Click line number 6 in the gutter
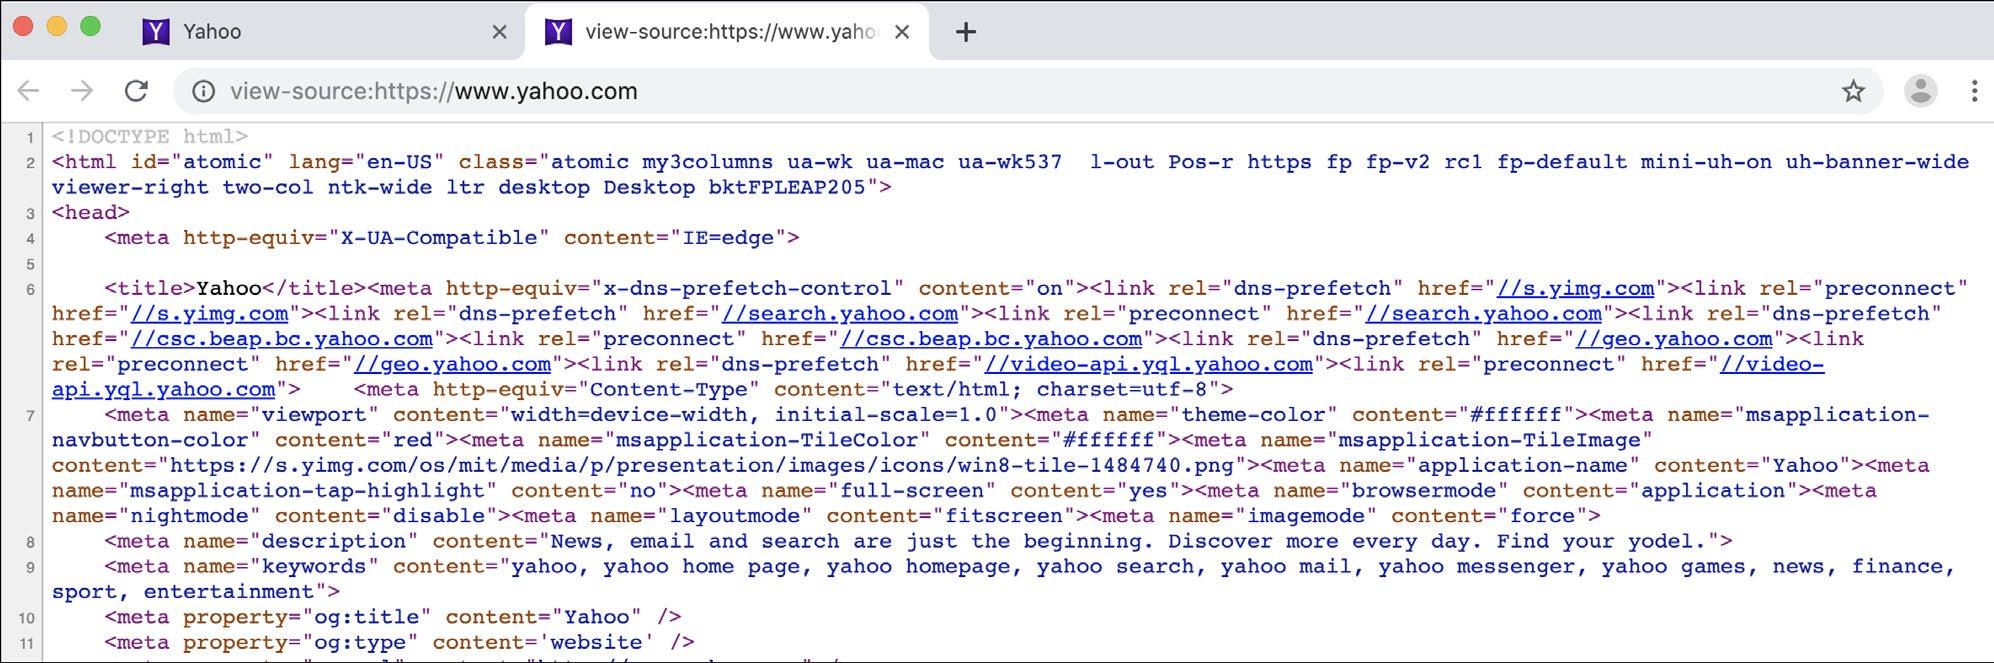 click(x=30, y=290)
